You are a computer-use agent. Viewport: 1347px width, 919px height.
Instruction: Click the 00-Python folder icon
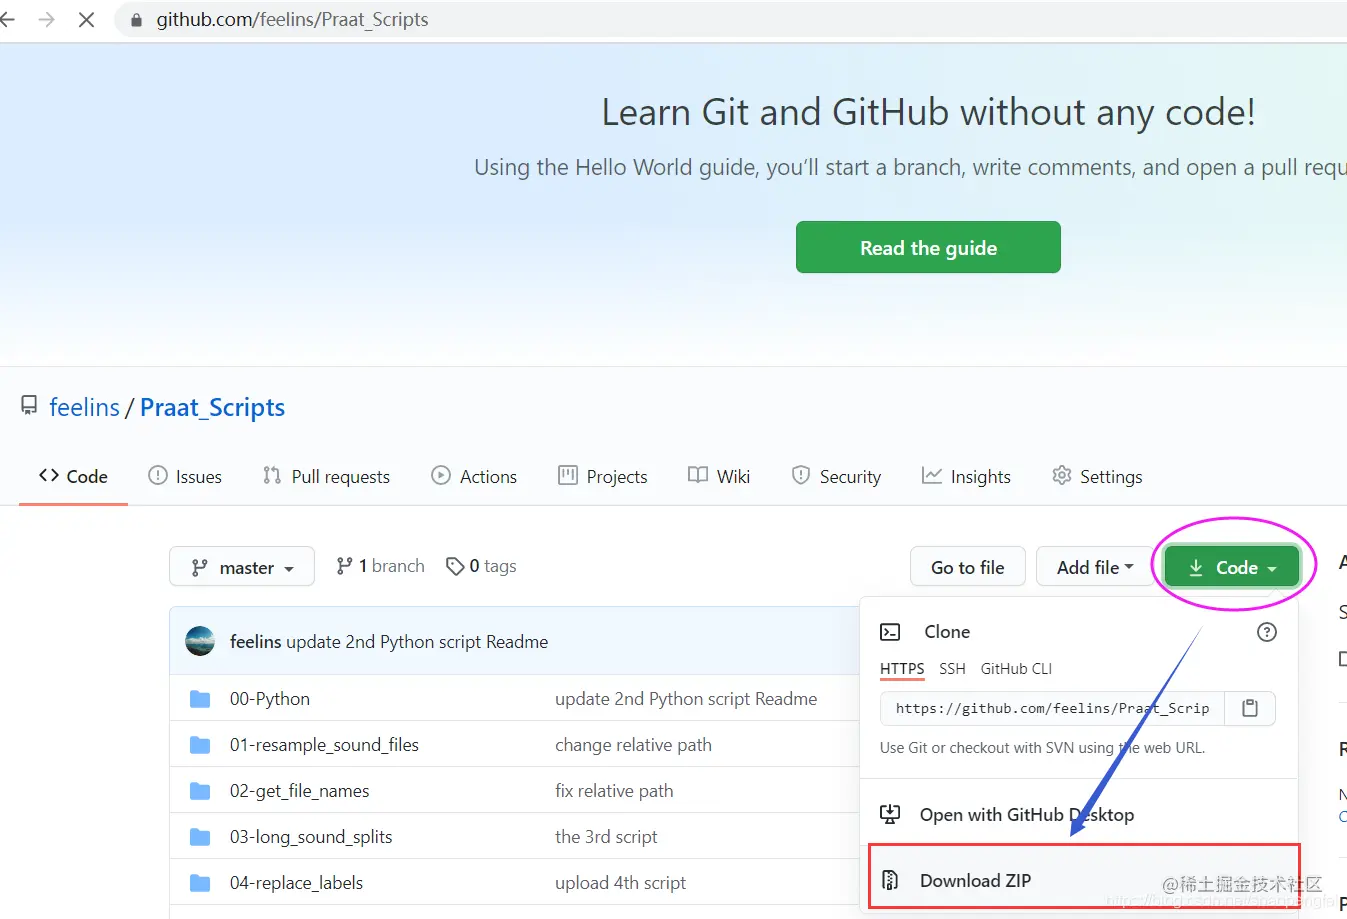point(200,699)
